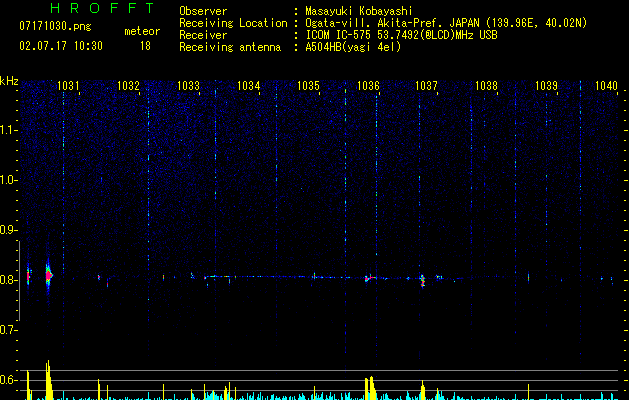The height and width of the screenshot is (400, 629).
Task: Click the meteor echo at 1036
Action: tap(369, 278)
